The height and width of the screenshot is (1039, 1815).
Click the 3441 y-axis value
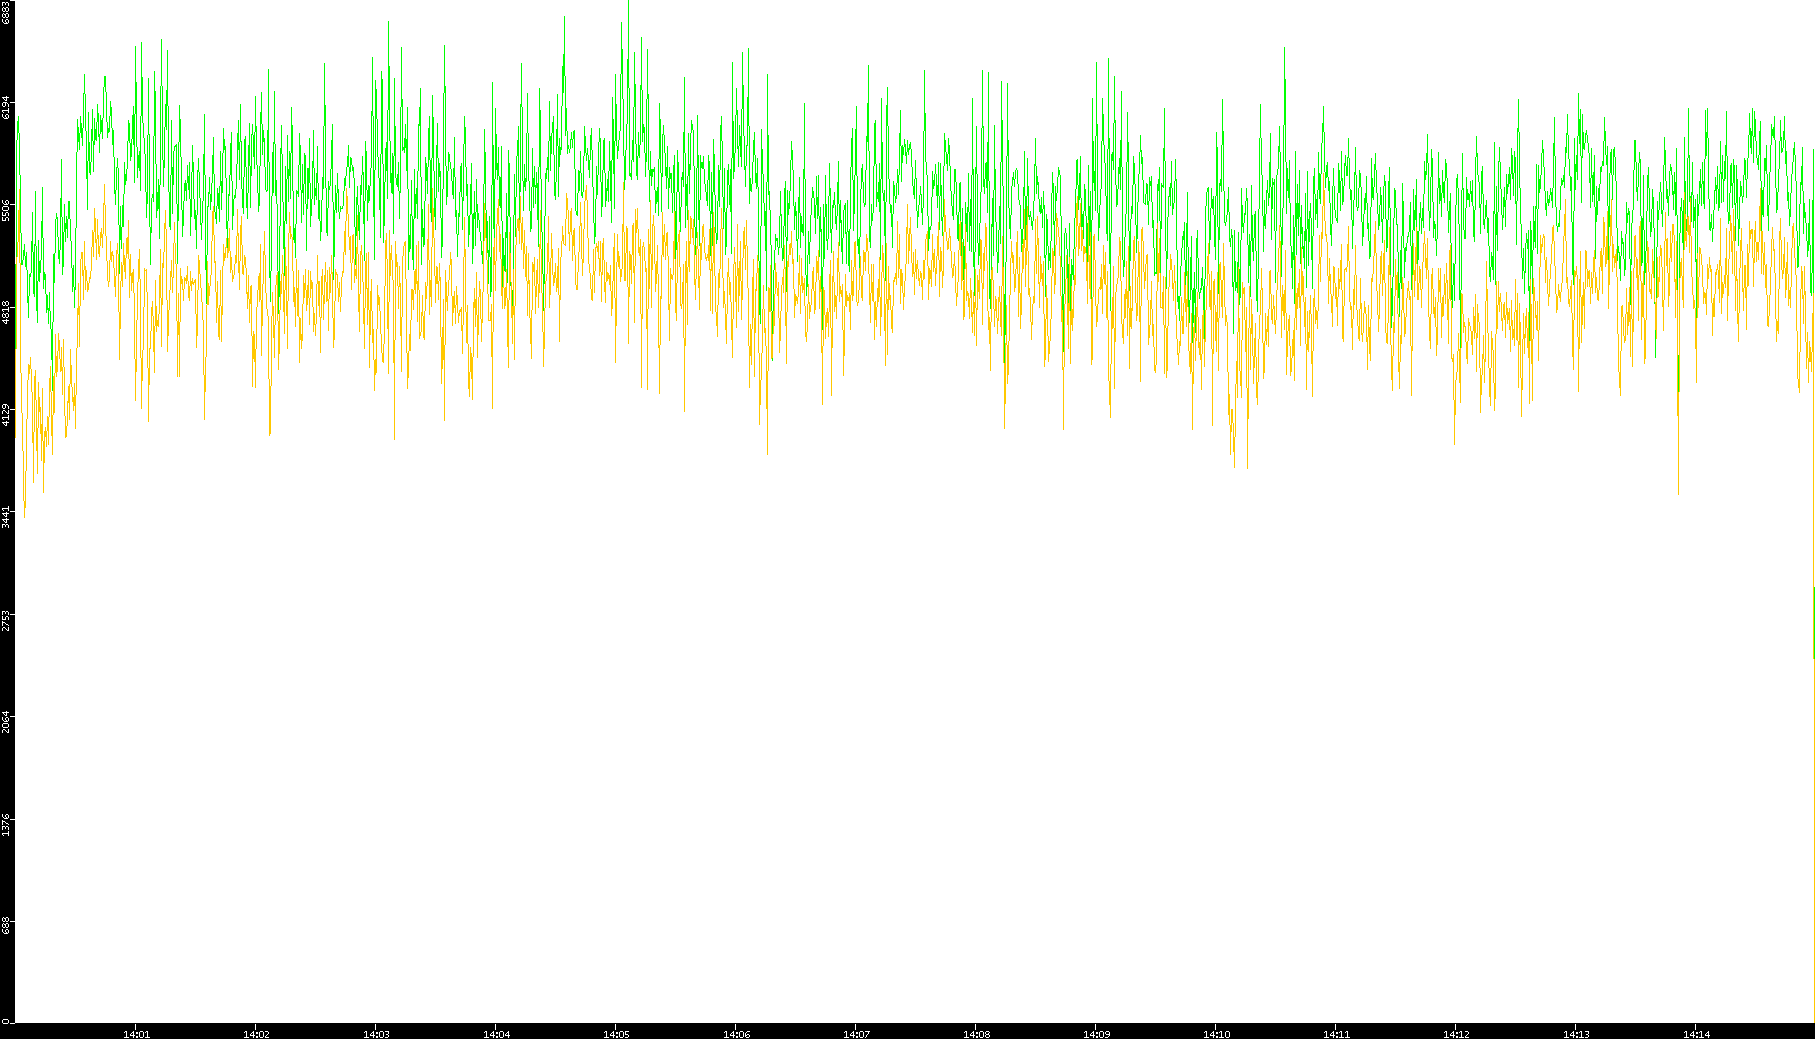point(7,516)
